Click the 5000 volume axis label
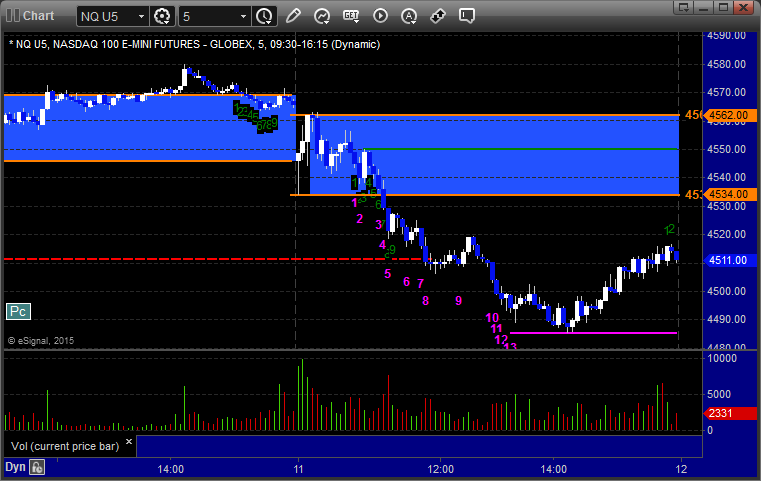 [x=719, y=394]
